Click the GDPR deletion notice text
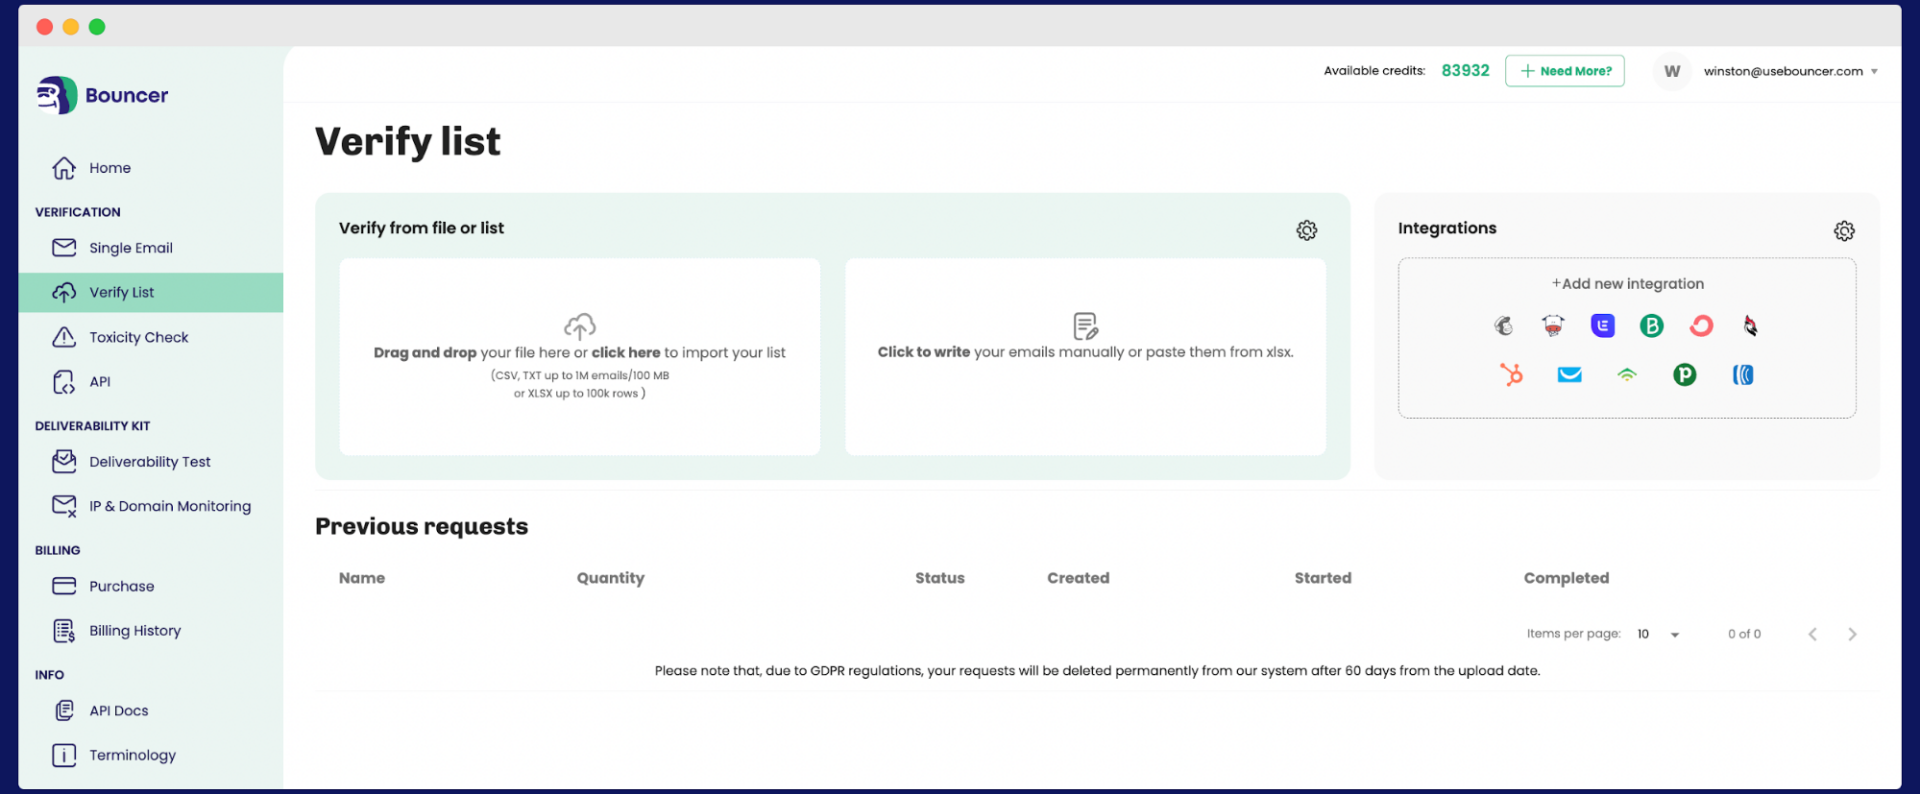Viewport: 1920px width, 794px height. (1097, 671)
